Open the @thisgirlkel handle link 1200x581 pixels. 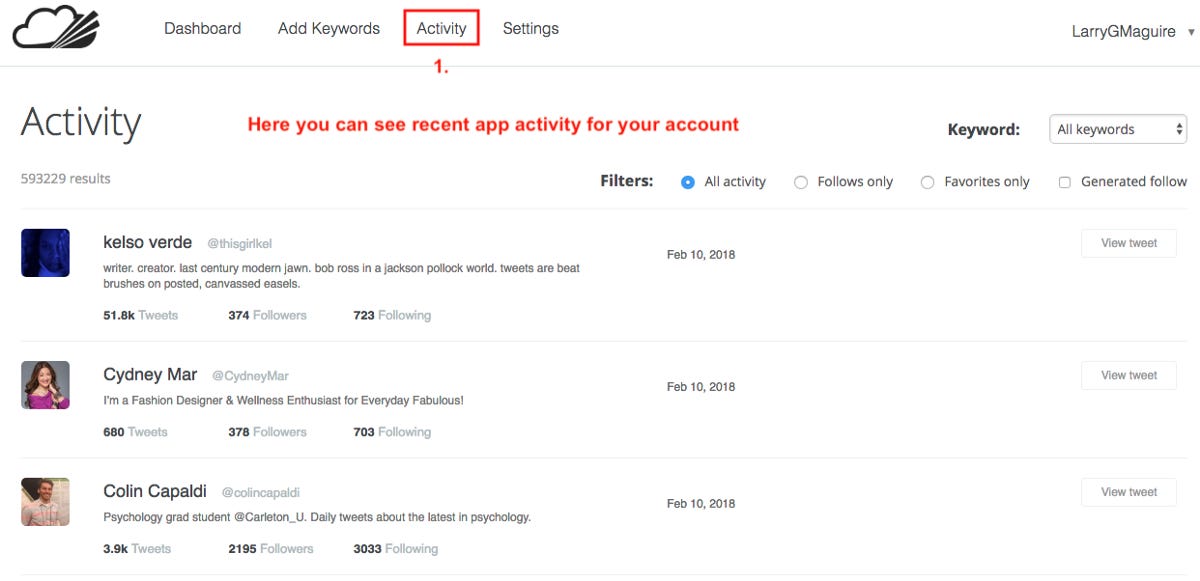coord(240,243)
